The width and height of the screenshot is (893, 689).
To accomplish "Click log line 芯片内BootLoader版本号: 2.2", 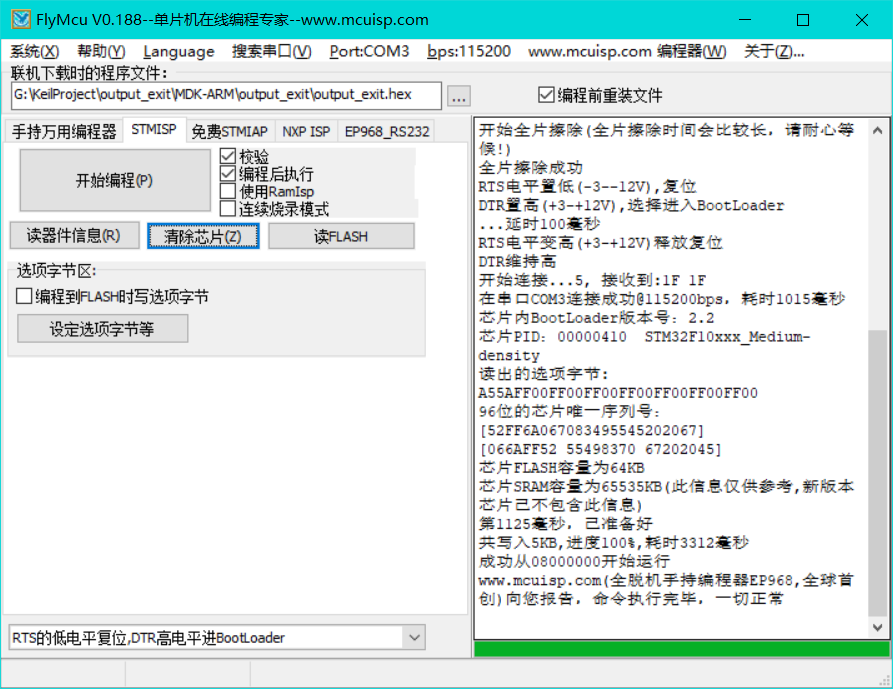I will tap(596, 318).
